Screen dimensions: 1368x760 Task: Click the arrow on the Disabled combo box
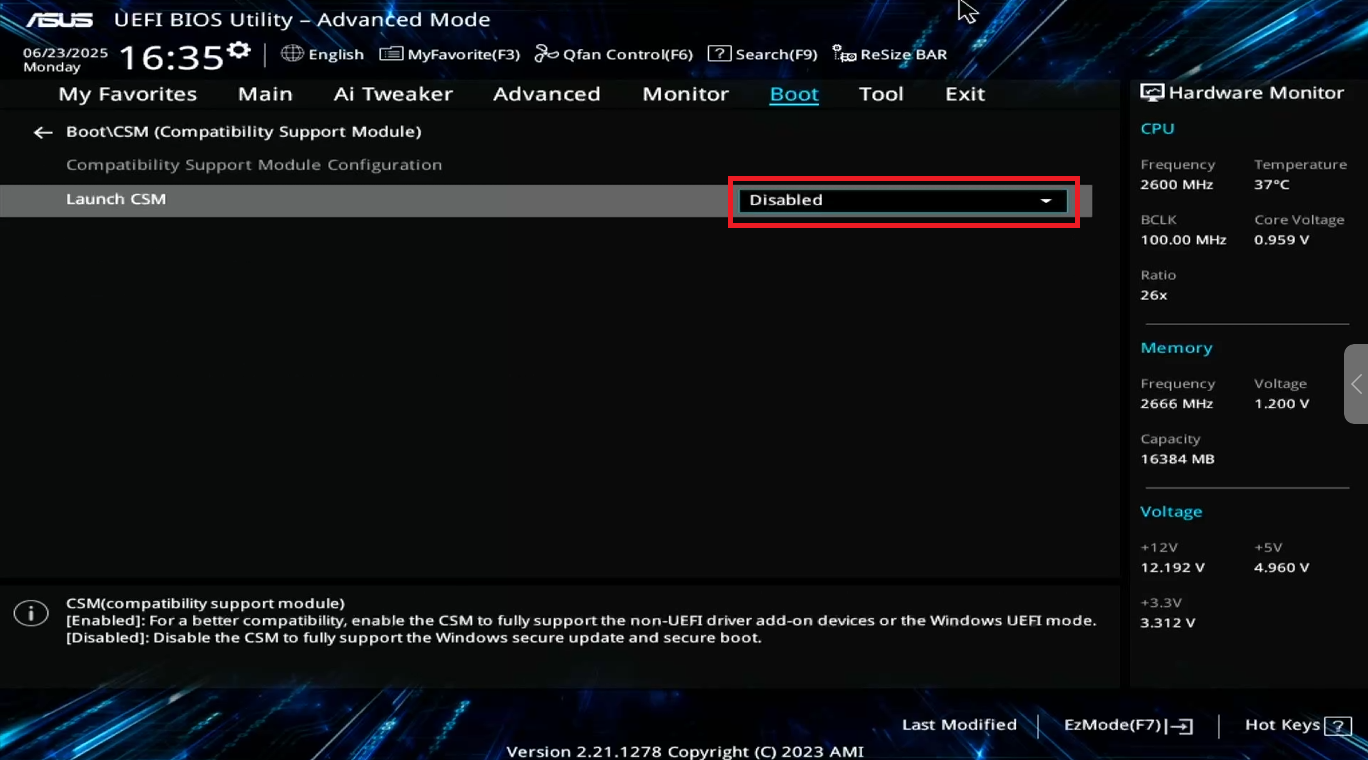pyautogui.click(x=1046, y=201)
